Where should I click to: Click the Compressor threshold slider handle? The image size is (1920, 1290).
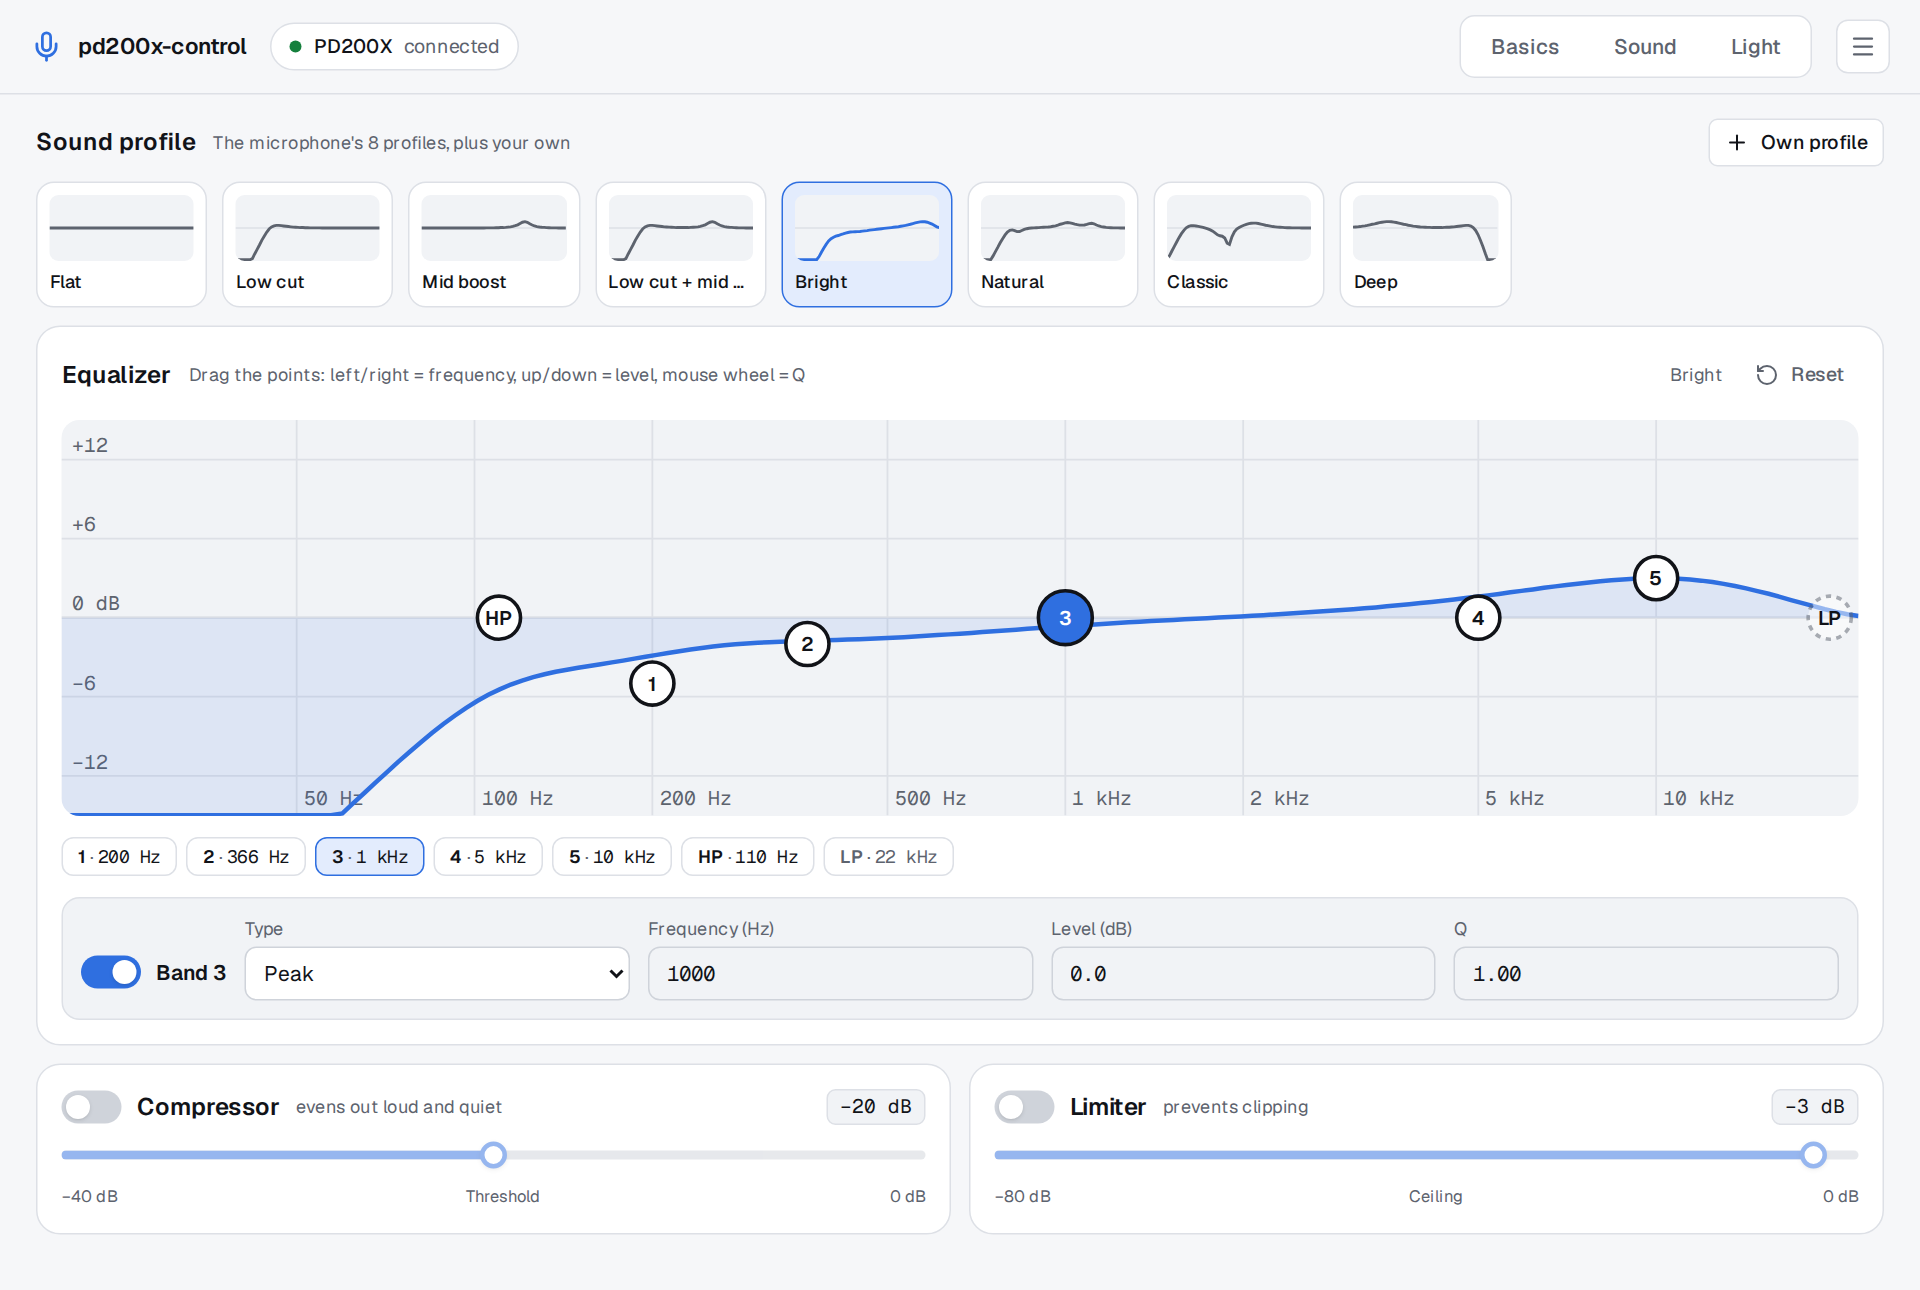coord(493,1155)
